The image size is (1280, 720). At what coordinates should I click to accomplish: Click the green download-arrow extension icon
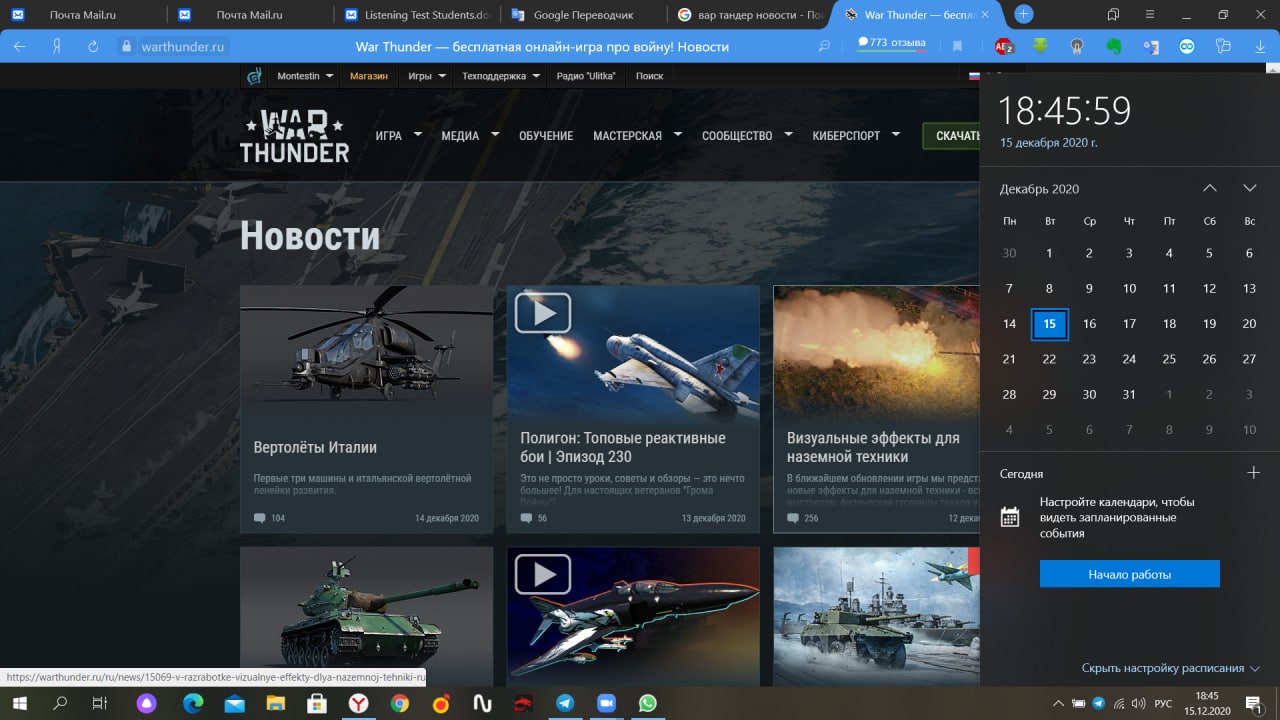(x=1041, y=46)
